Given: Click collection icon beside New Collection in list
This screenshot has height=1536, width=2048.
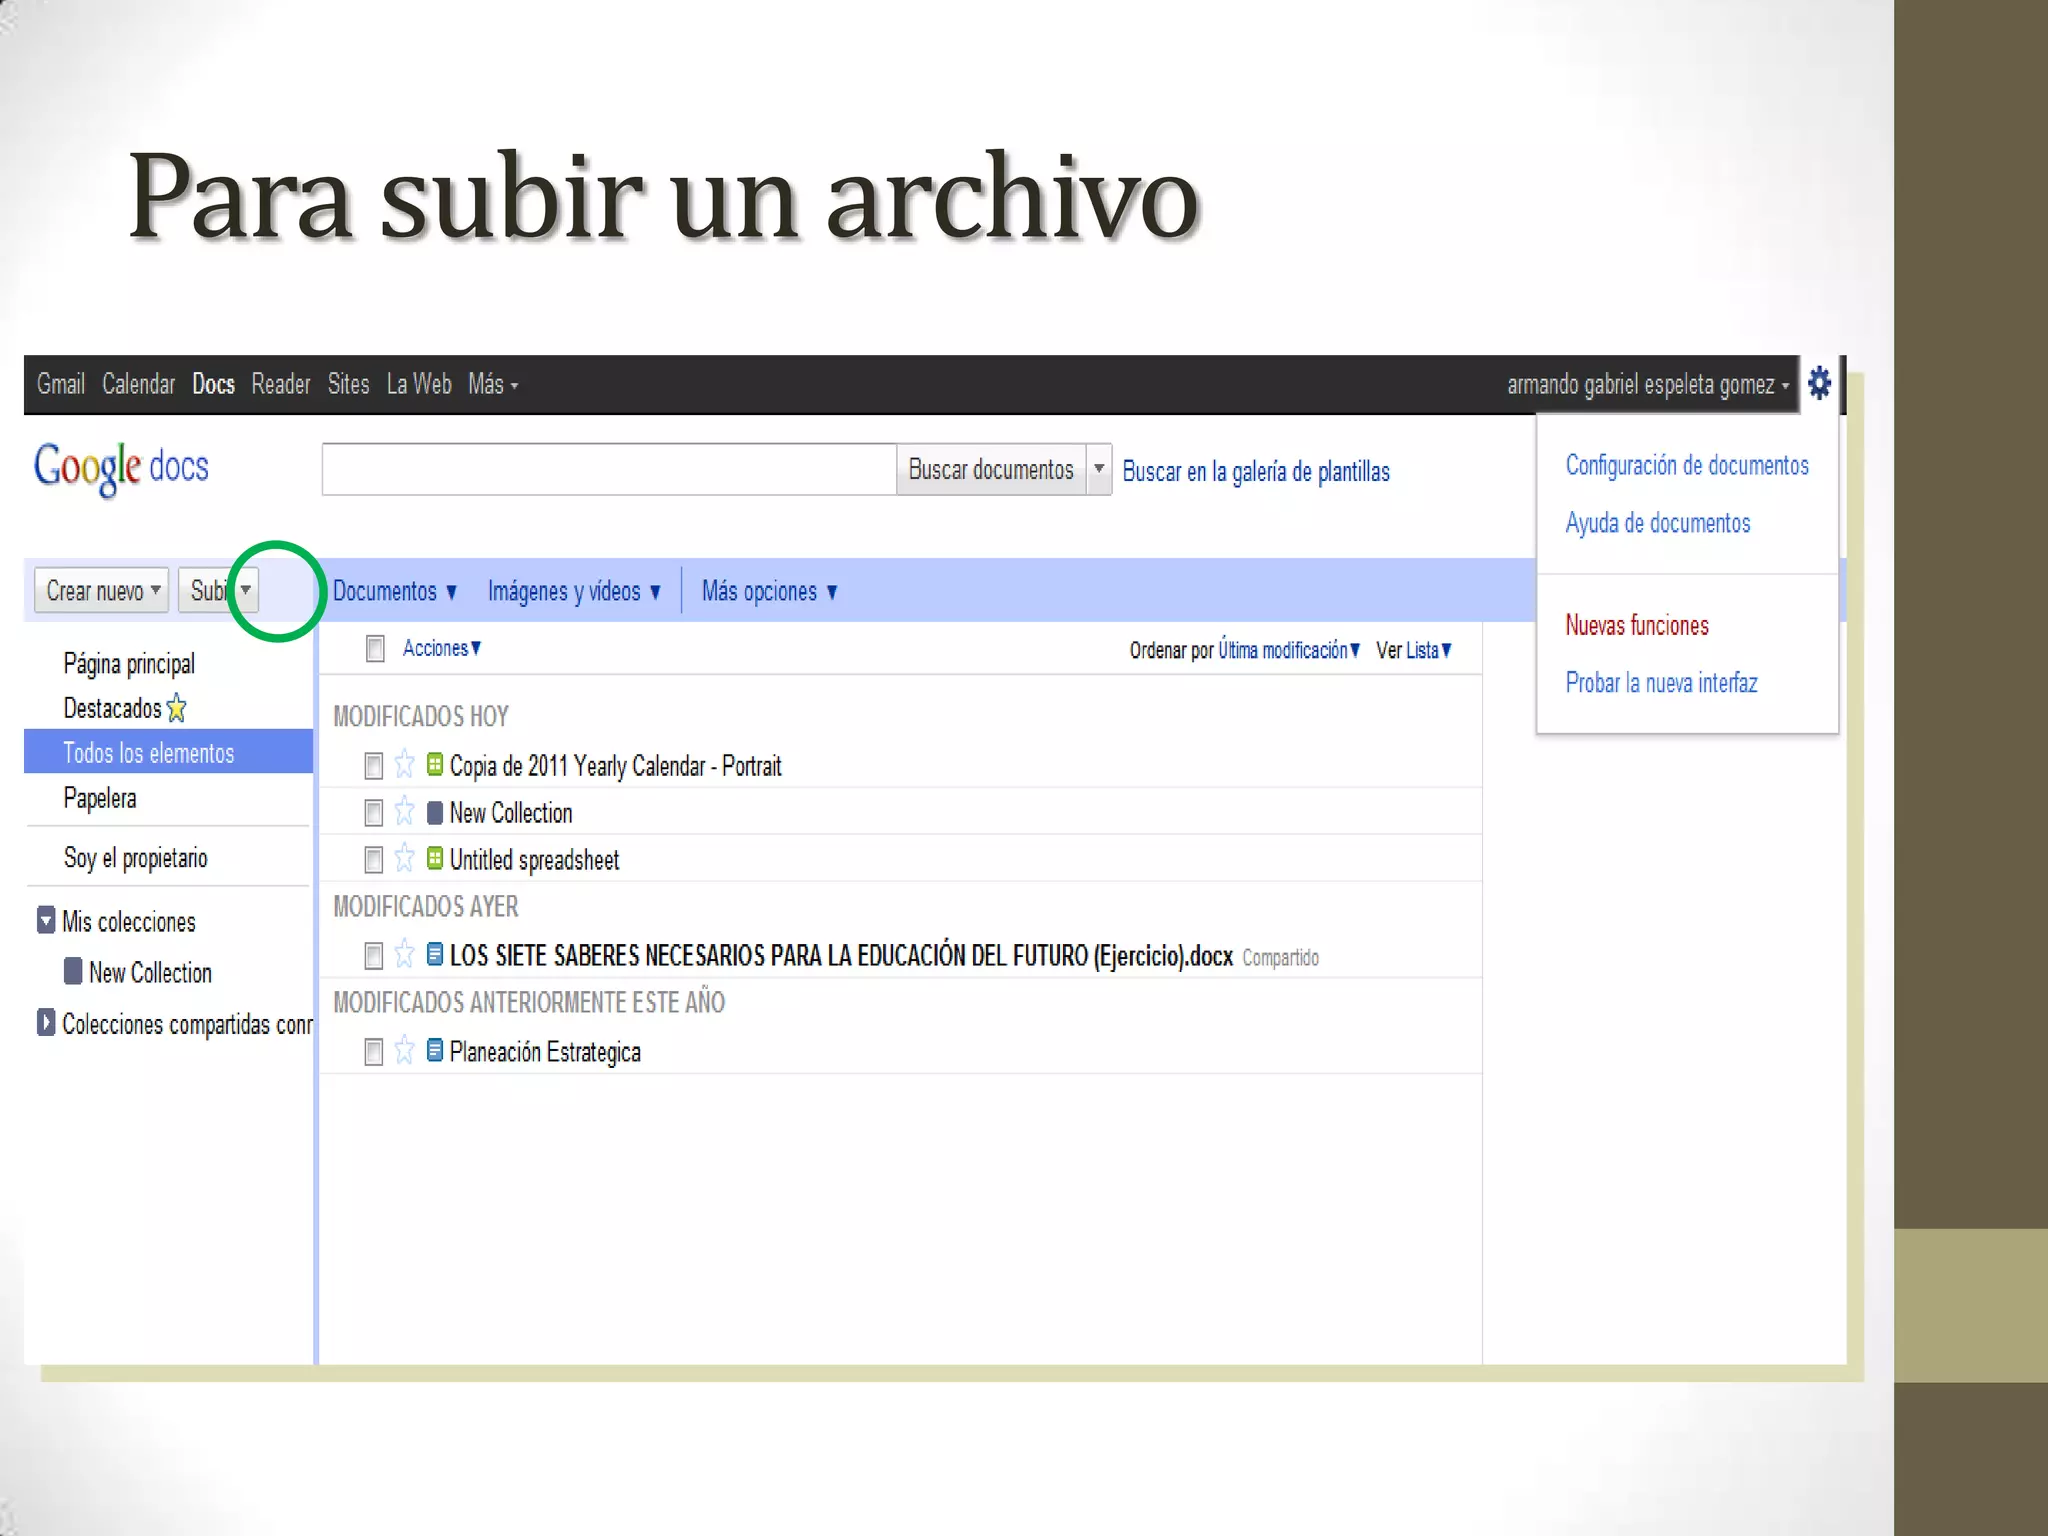Looking at the screenshot, I should tap(435, 812).
